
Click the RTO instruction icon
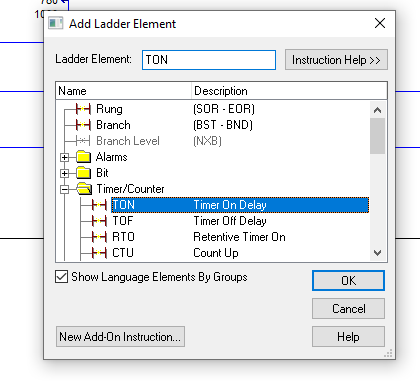pyautogui.click(x=99, y=237)
